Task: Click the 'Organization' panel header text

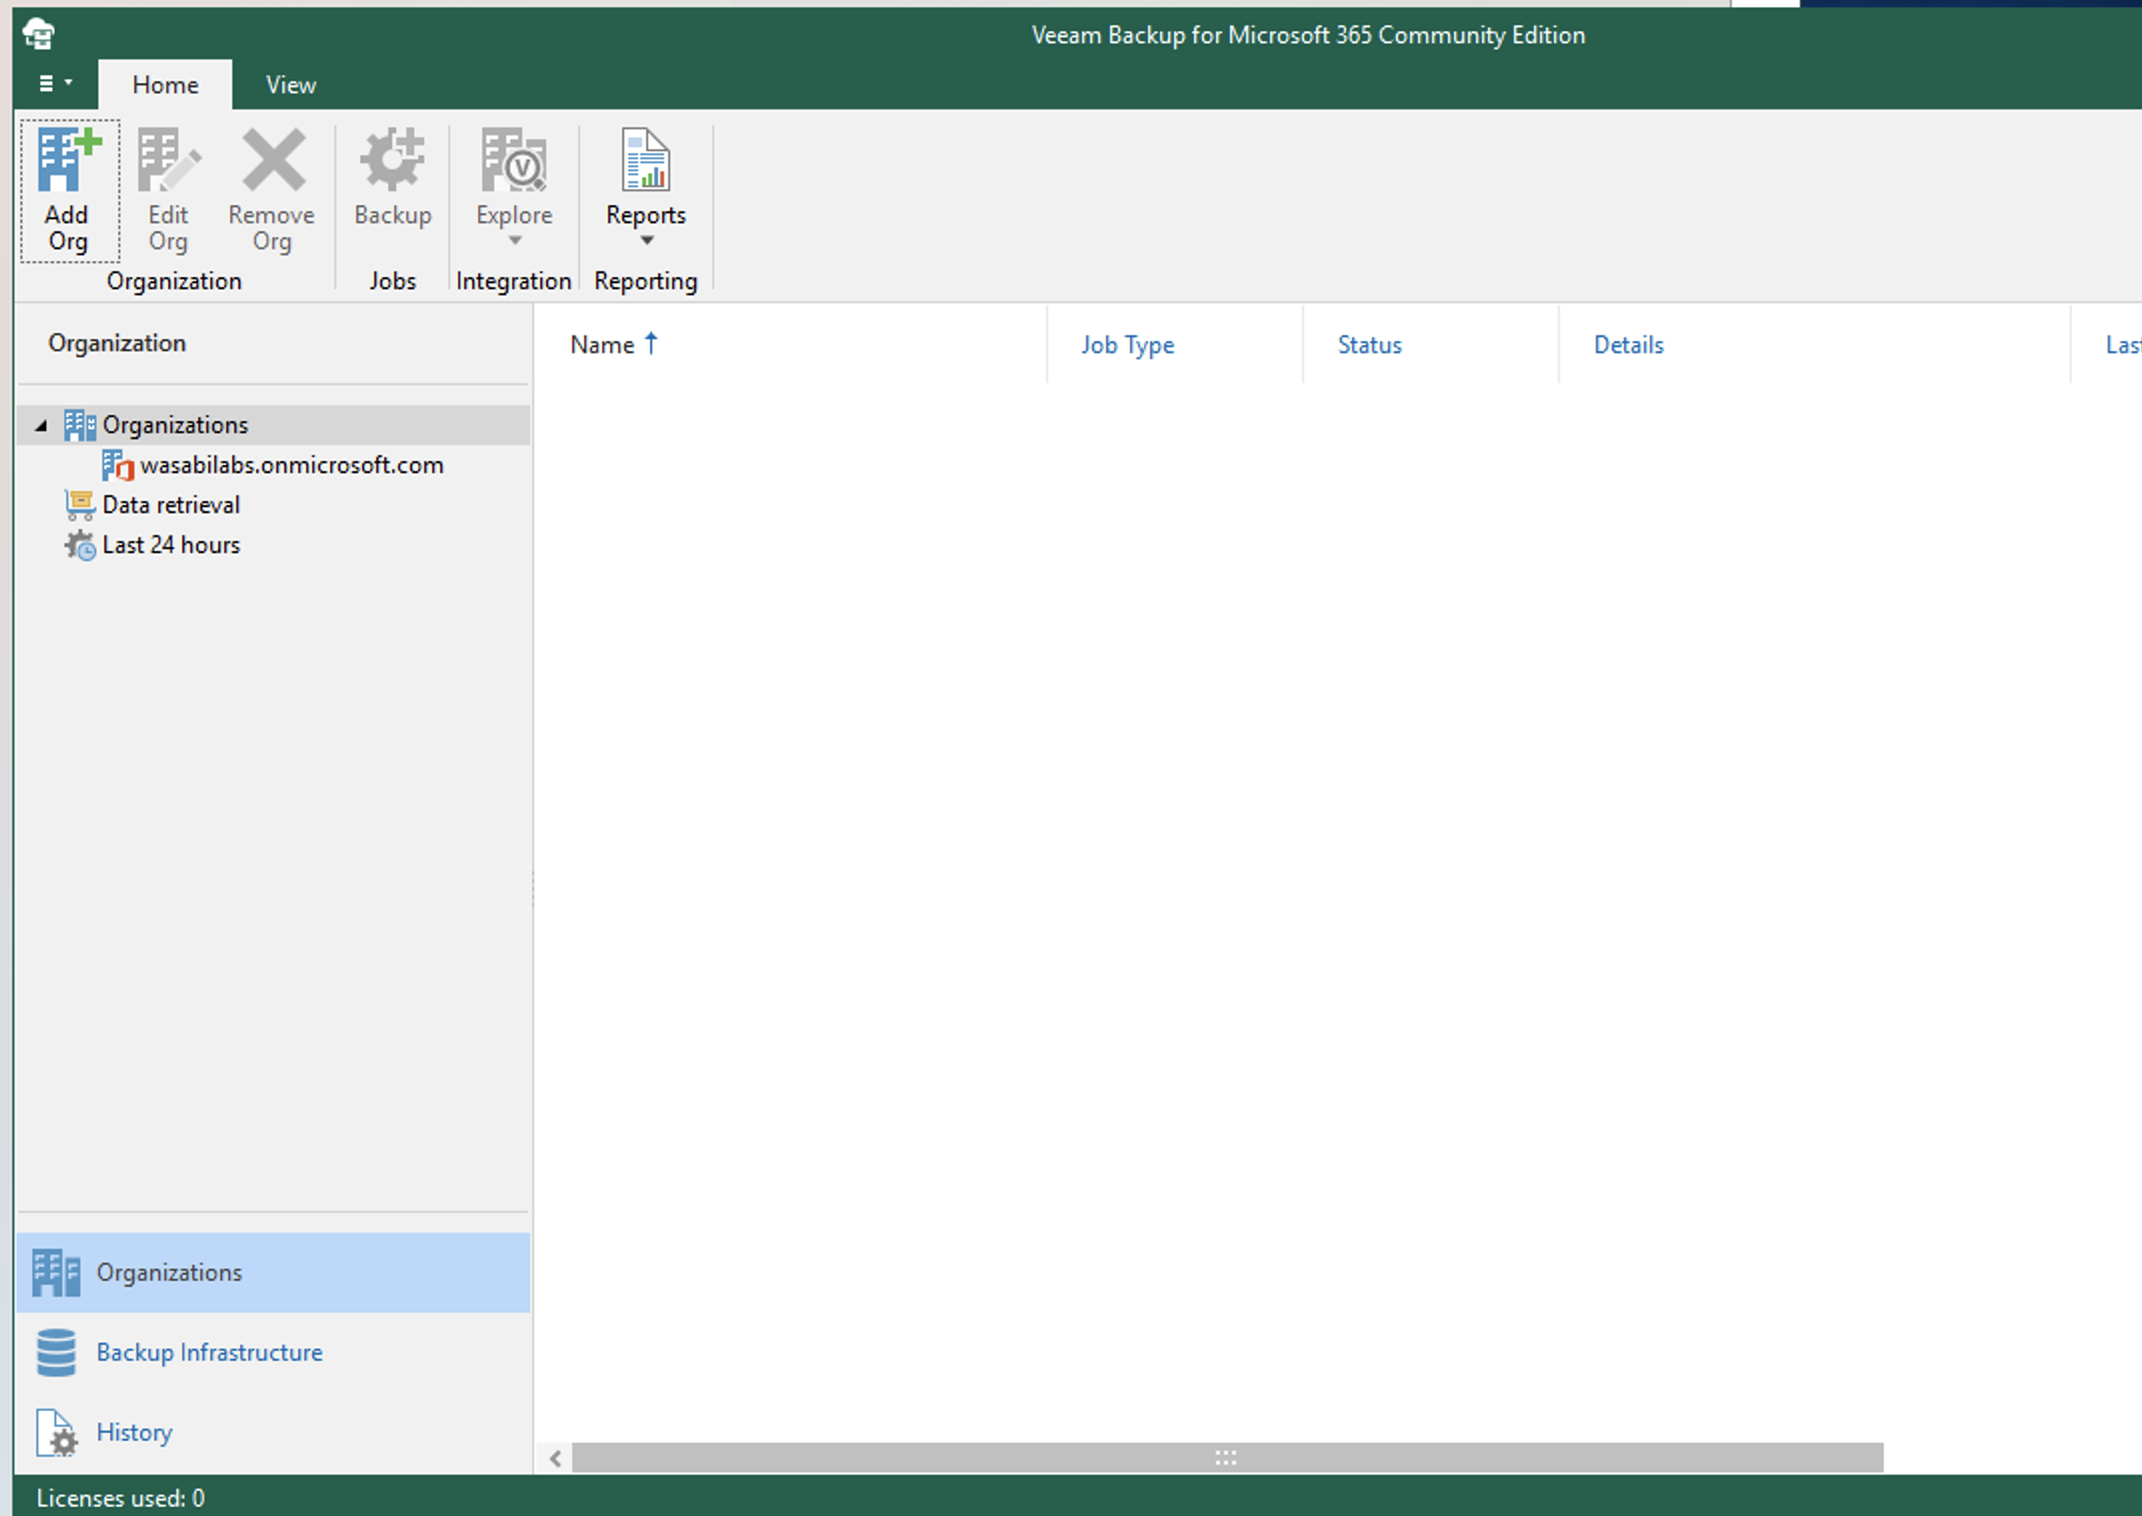Action: point(117,343)
